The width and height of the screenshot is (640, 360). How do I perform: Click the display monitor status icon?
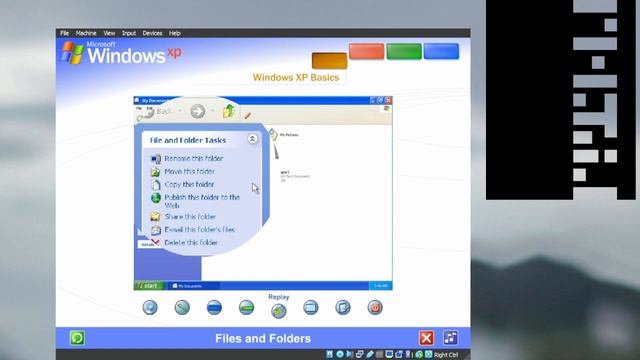[389, 355]
